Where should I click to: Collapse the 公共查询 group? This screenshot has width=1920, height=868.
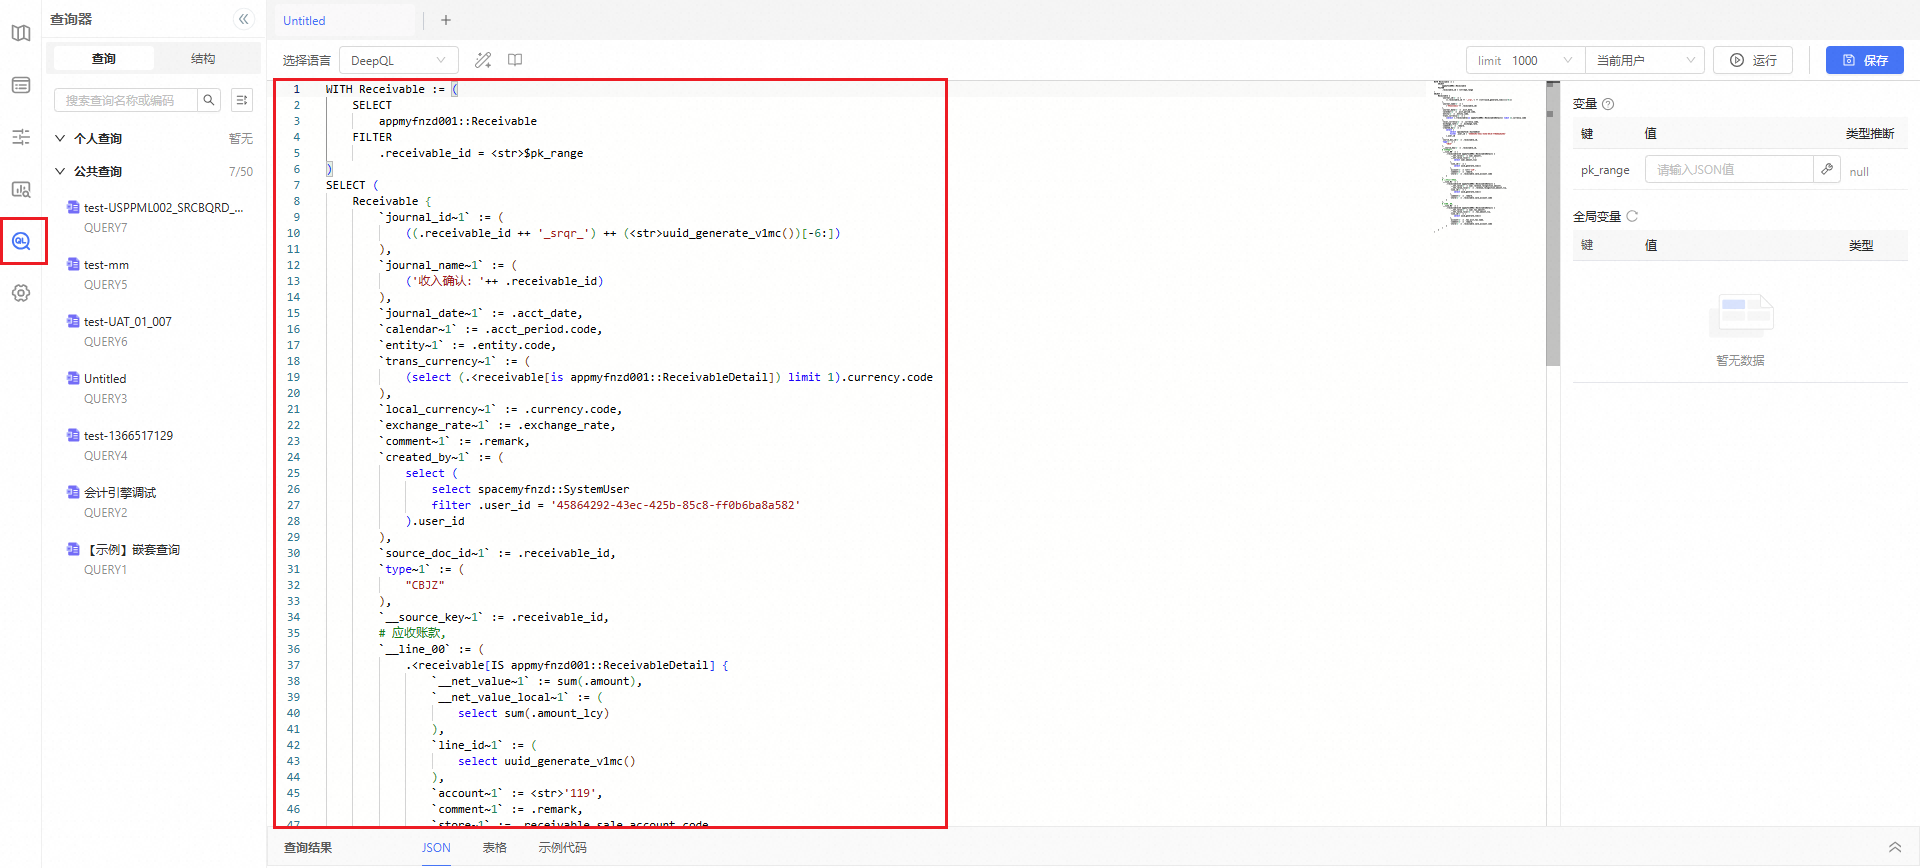[x=61, y=171]
